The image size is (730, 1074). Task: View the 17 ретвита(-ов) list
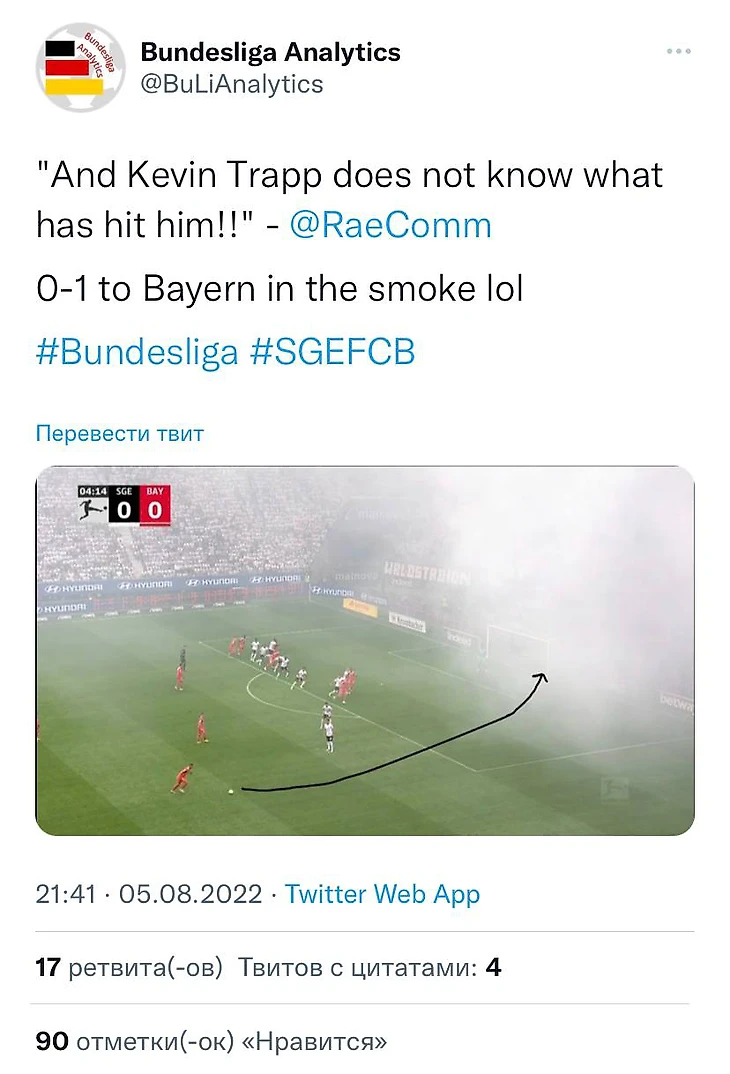pos(129,968)
